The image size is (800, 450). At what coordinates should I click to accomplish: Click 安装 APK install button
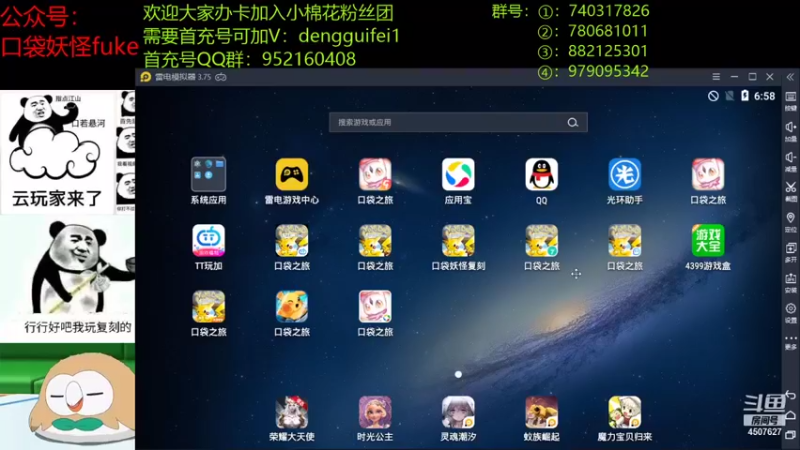(790, 283)
